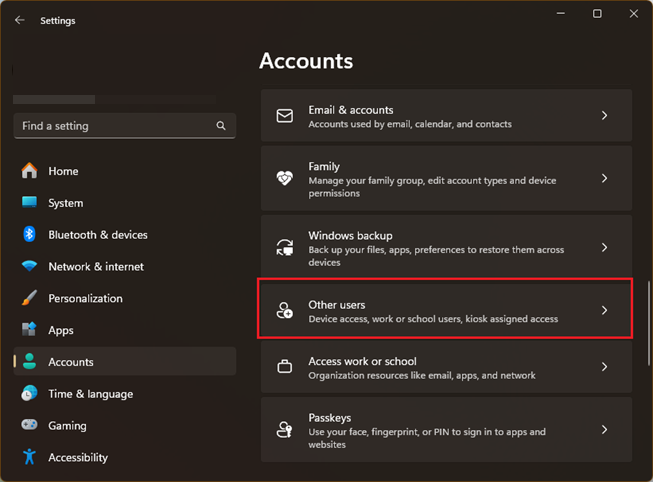Minimize the Settings window
This screenshot has height=482, width=653.
[561, 13]
